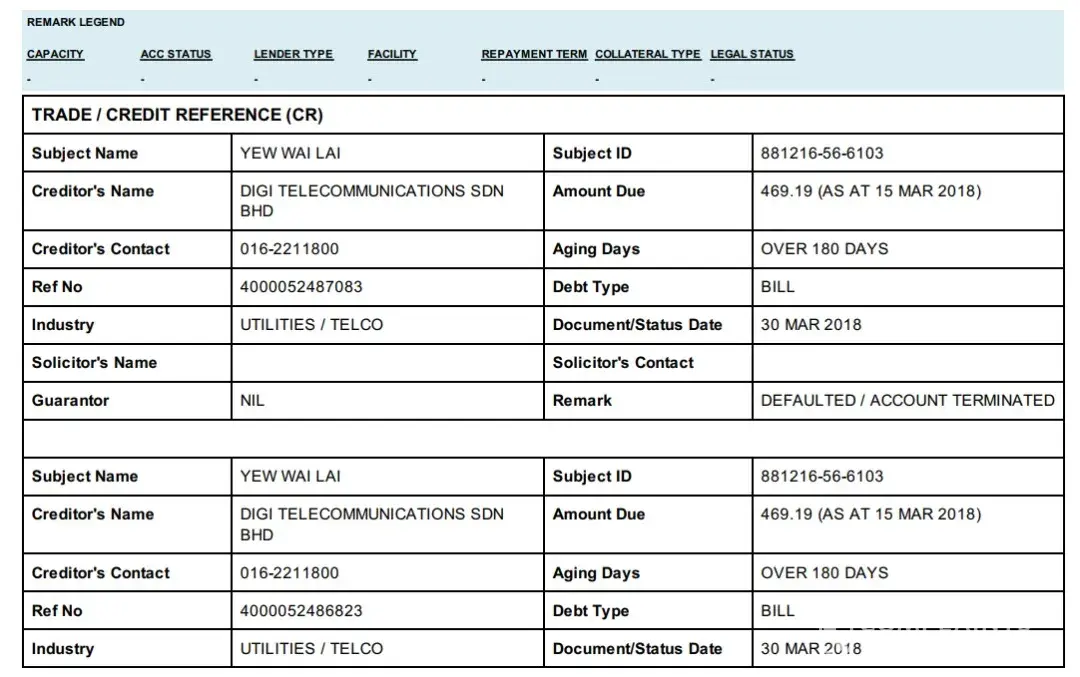Click the Guarantor field label
The image size is (1080, 677).
click(70, 400)
